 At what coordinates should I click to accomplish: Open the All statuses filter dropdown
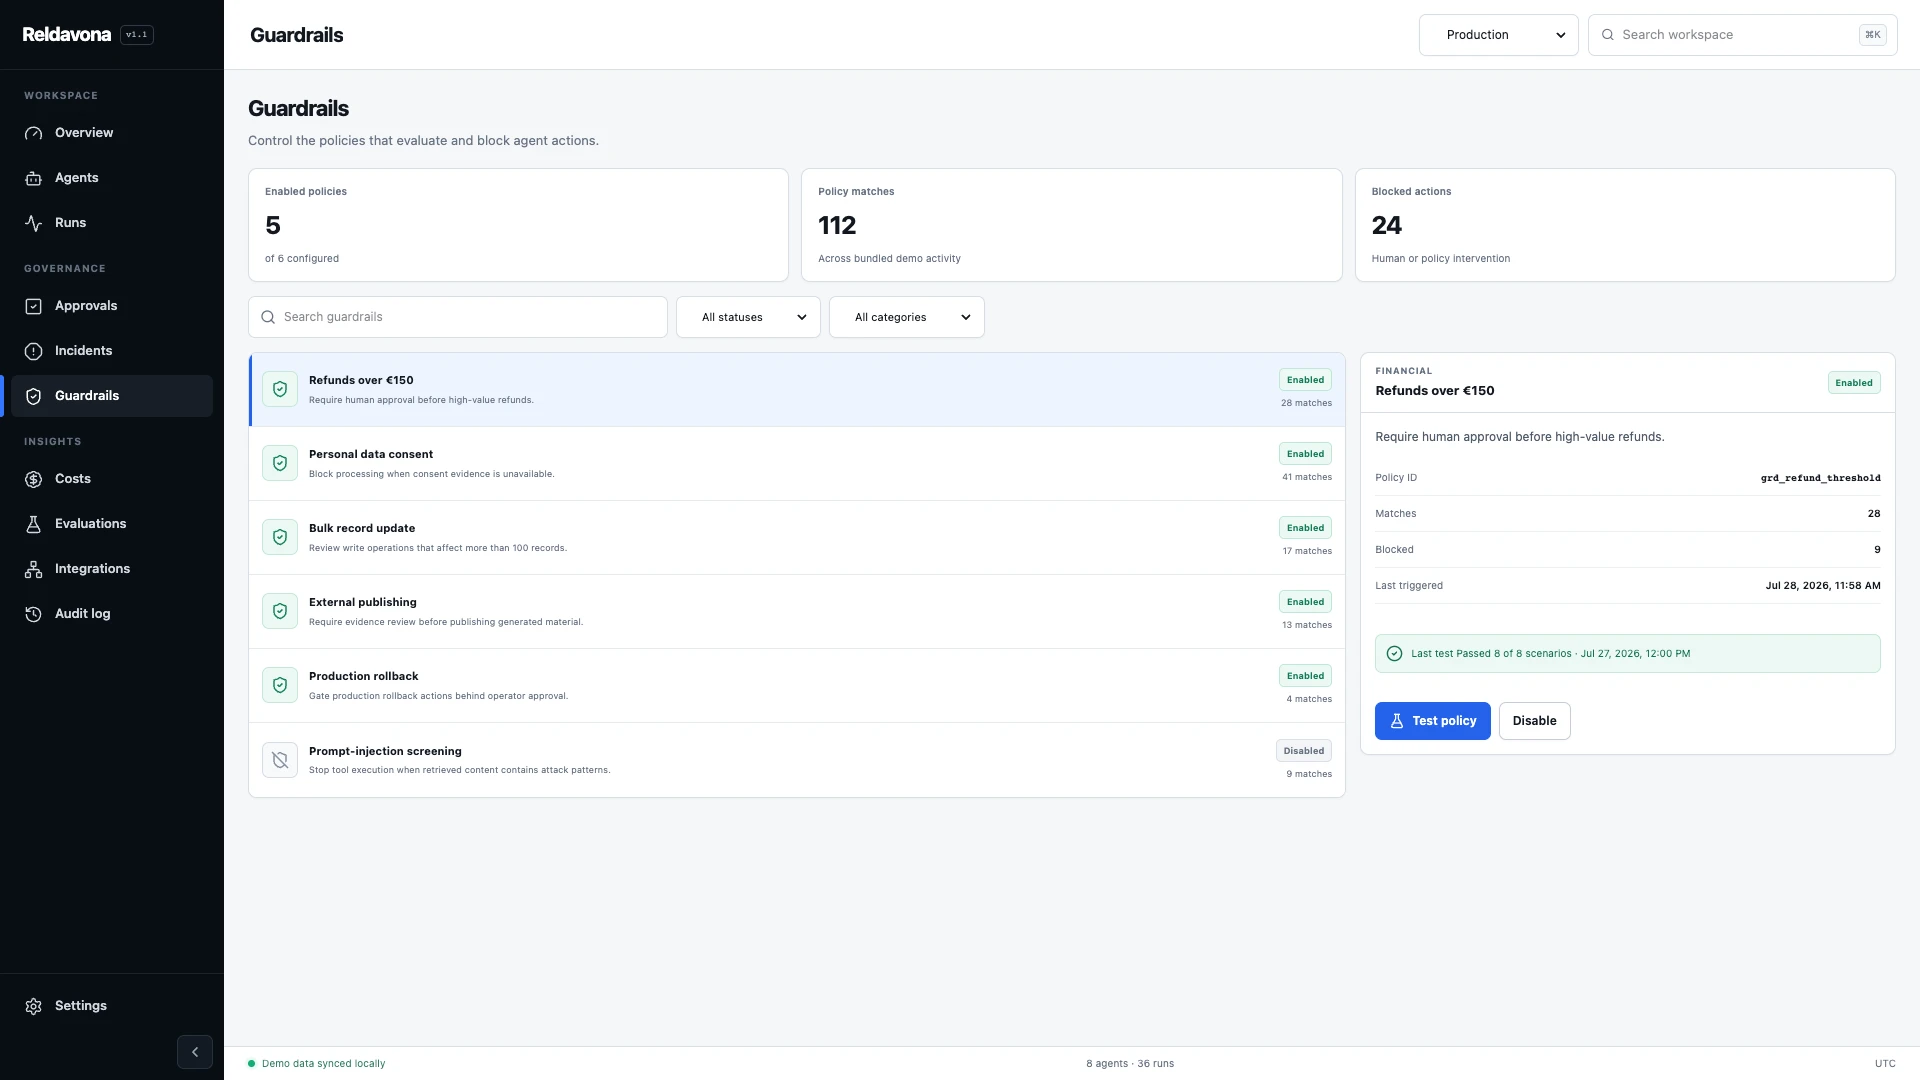pyautogui.click(x=748, y=317)
